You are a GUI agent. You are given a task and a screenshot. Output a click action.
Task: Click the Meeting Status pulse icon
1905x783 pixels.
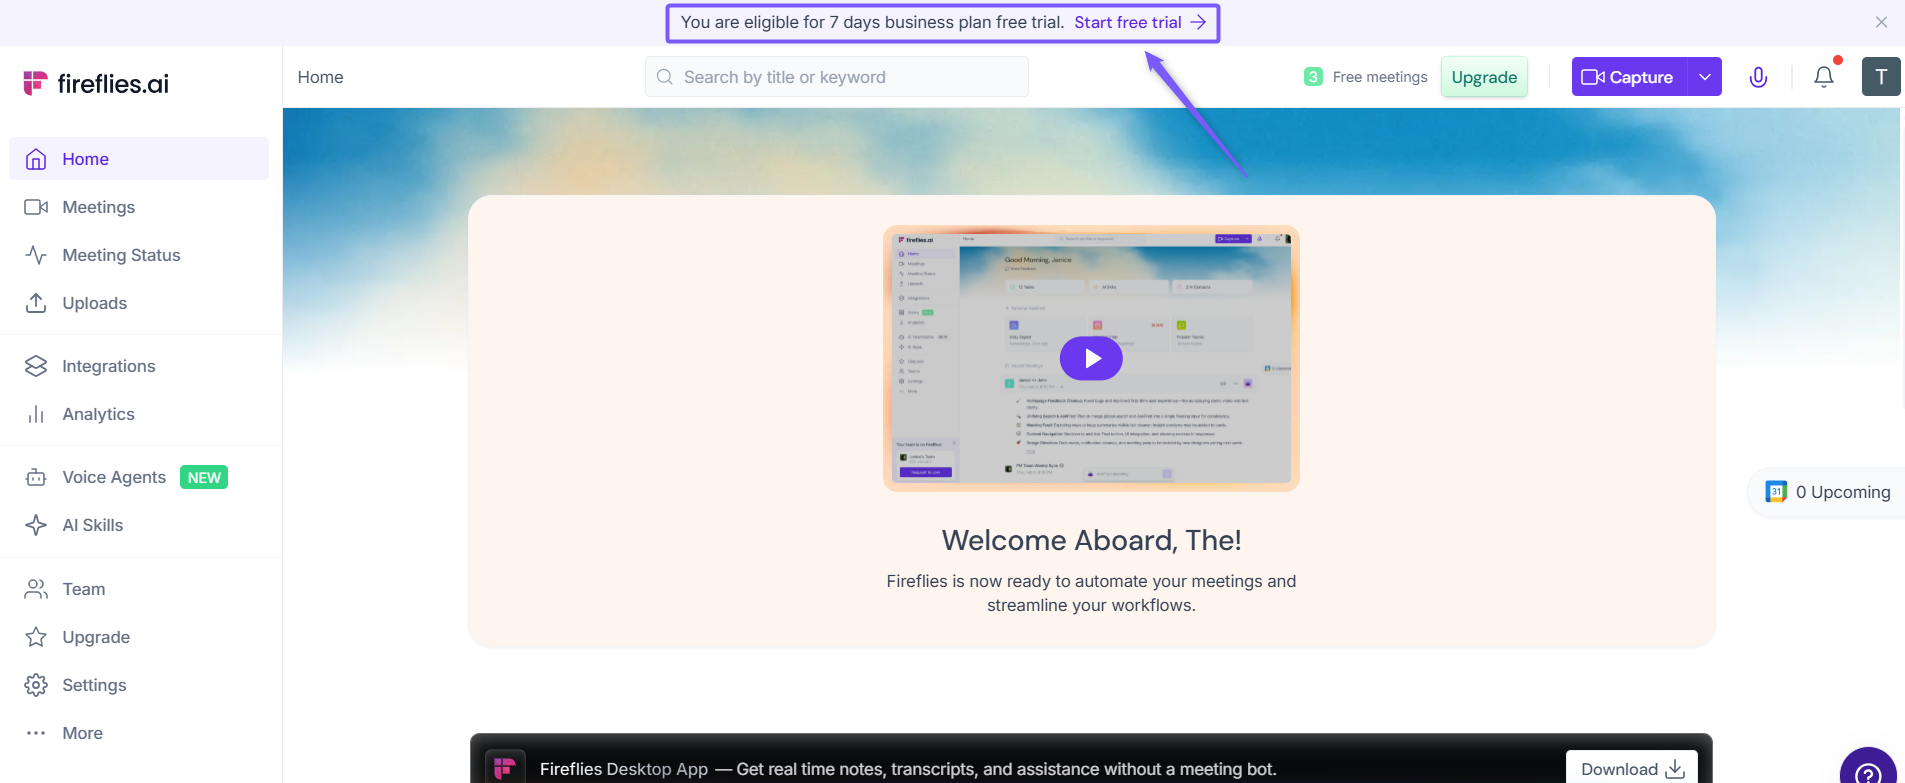[36, 255]
